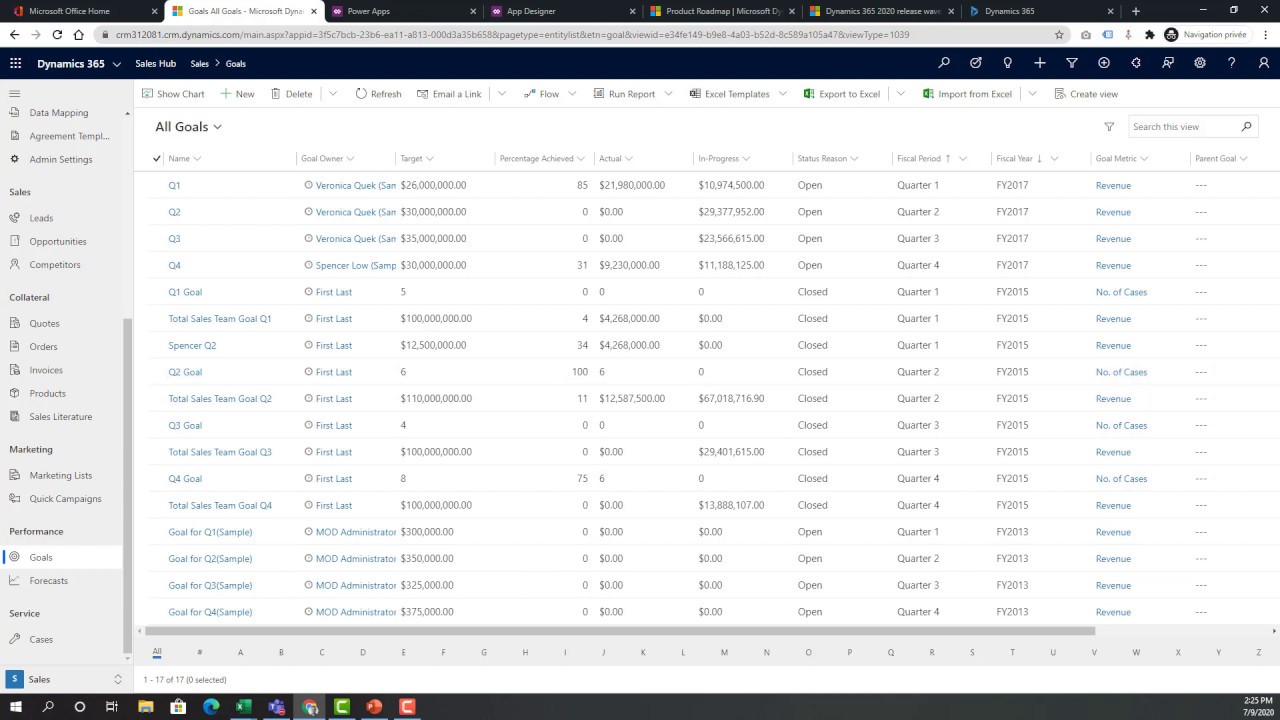The width and height of the screenshot is (1280, 720).
Task: Click the grid filter funnel icon
Action: [x=1109, y=127]
